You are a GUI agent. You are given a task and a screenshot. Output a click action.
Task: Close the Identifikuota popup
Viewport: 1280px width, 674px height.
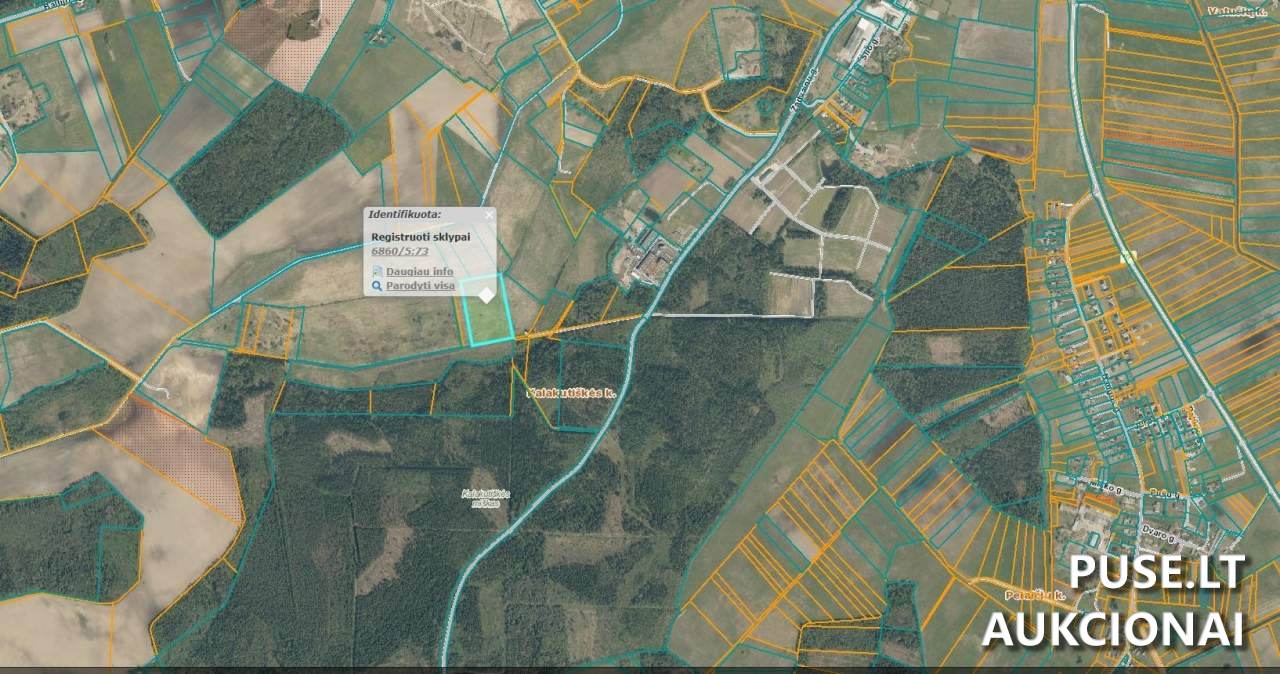[489, 214]
